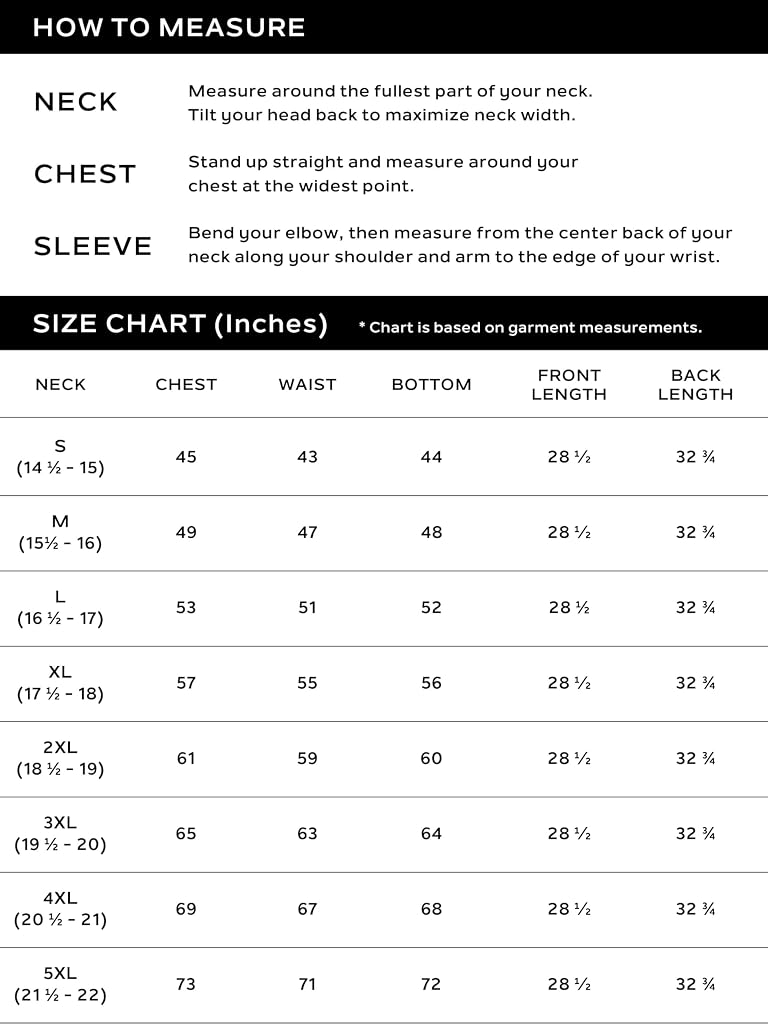The image size is (768, 1024).
Task: Click the BOTTOM column header
Action: click(x=432, y=385)
